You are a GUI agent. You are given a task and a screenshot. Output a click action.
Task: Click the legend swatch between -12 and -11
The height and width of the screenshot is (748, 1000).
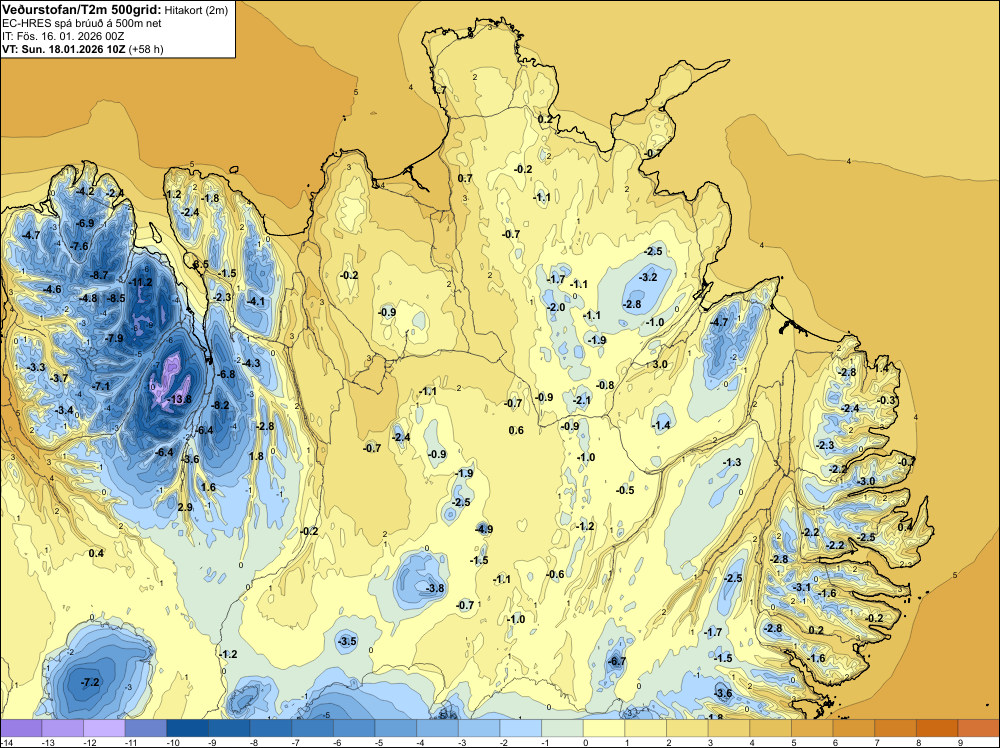pos(104,728)
